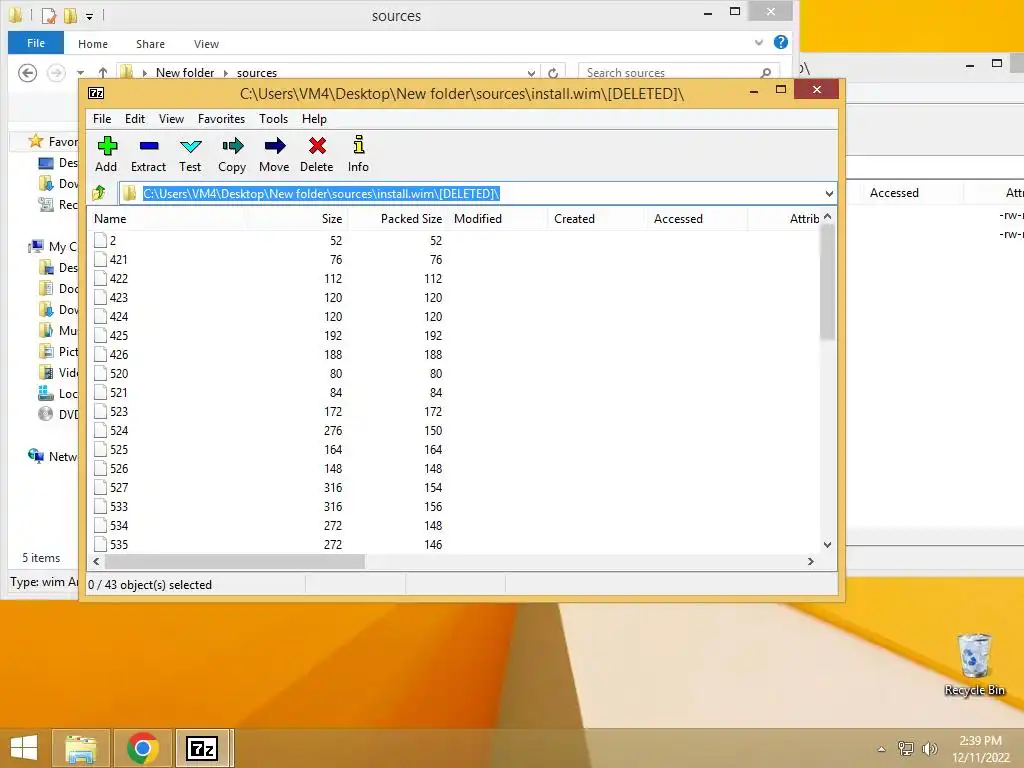Sort by the Size column header

click(298, 219)
